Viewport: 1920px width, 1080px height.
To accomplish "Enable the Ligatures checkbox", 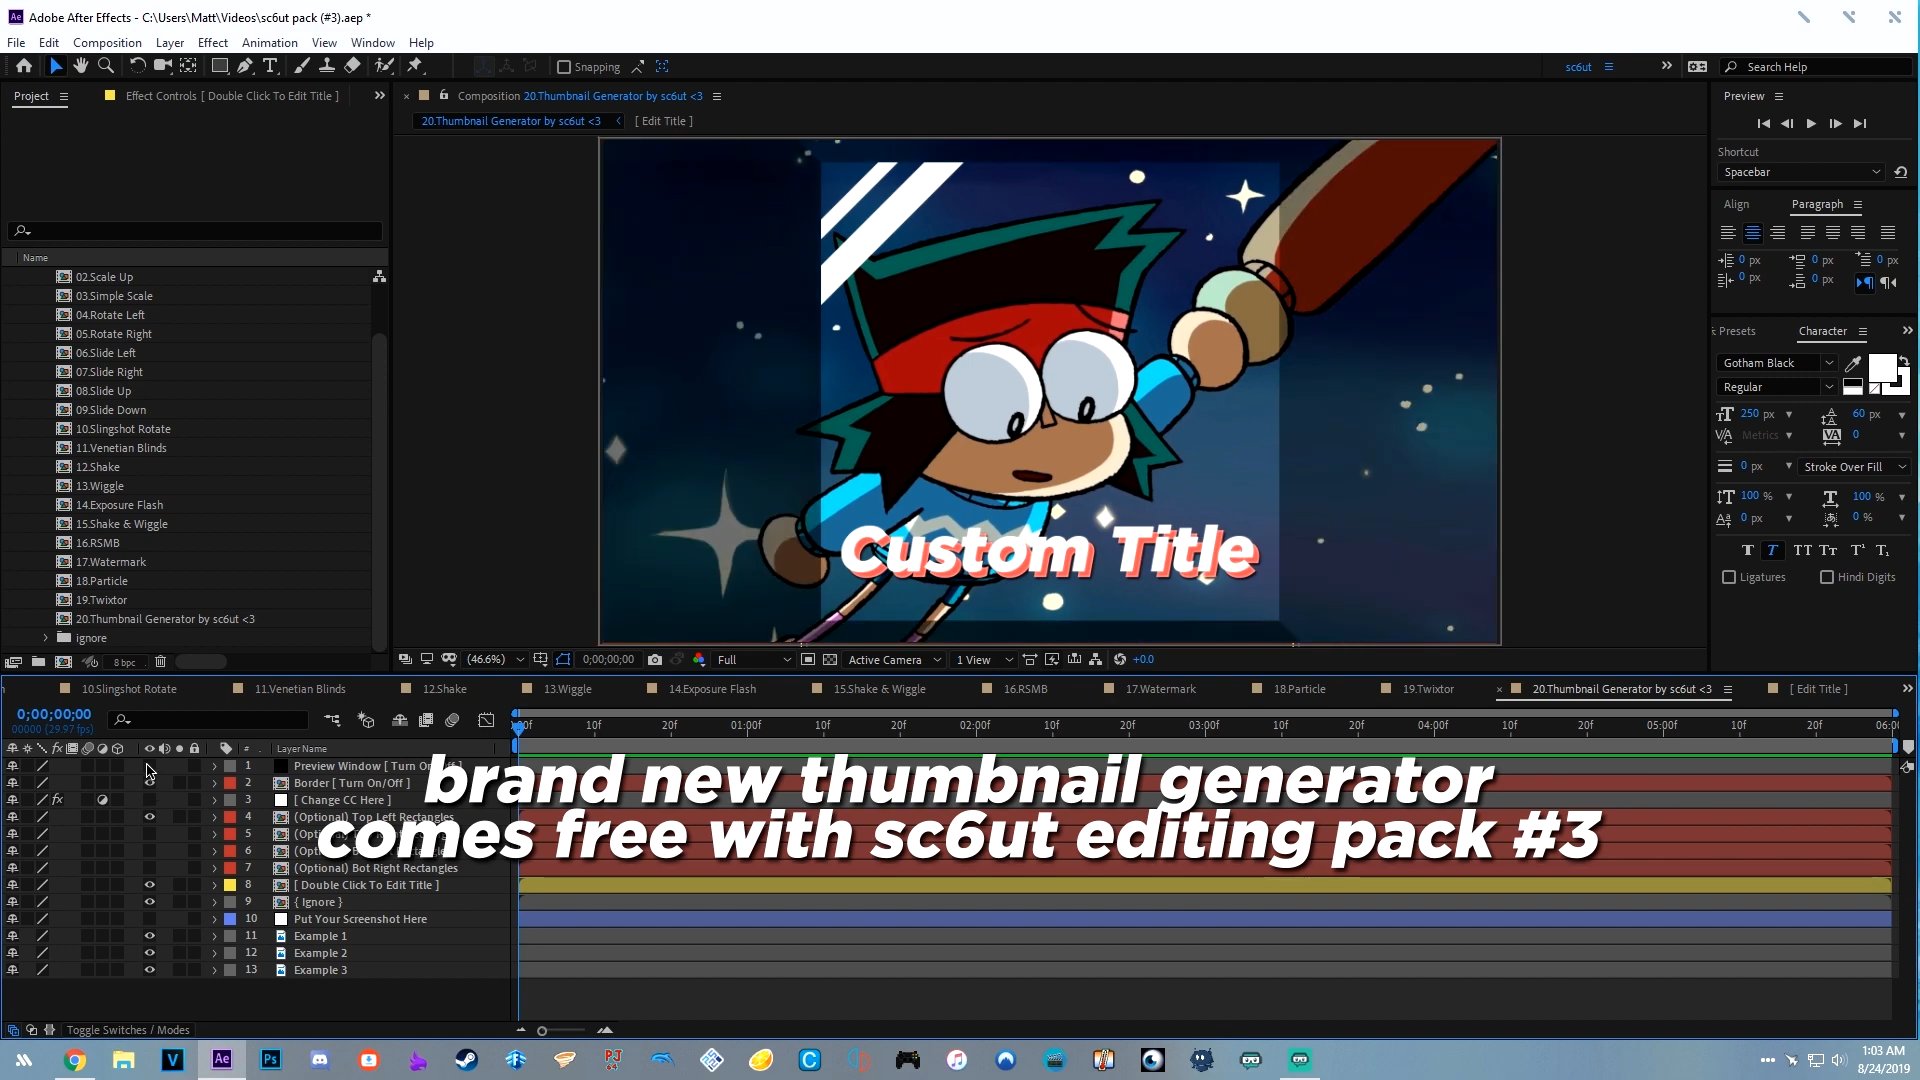I will [x=1729, y=577].
